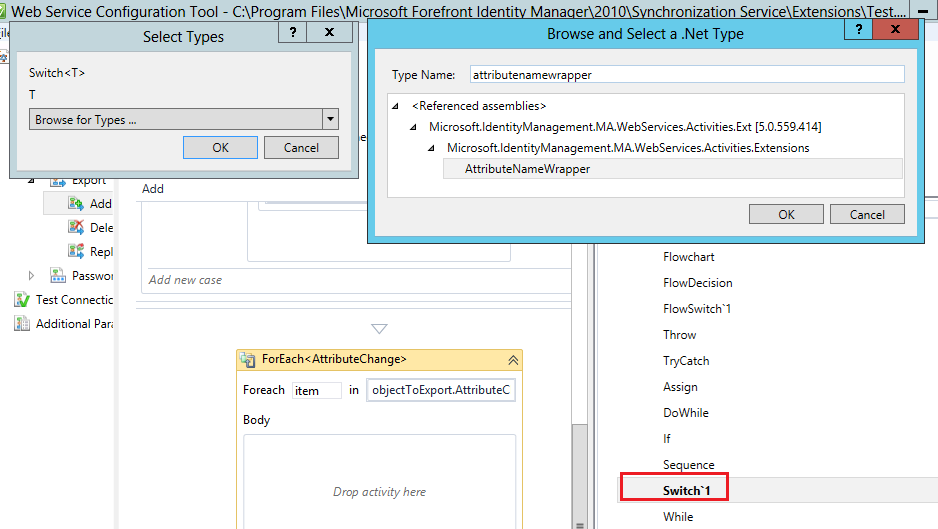Close the Select Types dialog
This screenshot has width=938, height=529.
[x=329, y=32]
